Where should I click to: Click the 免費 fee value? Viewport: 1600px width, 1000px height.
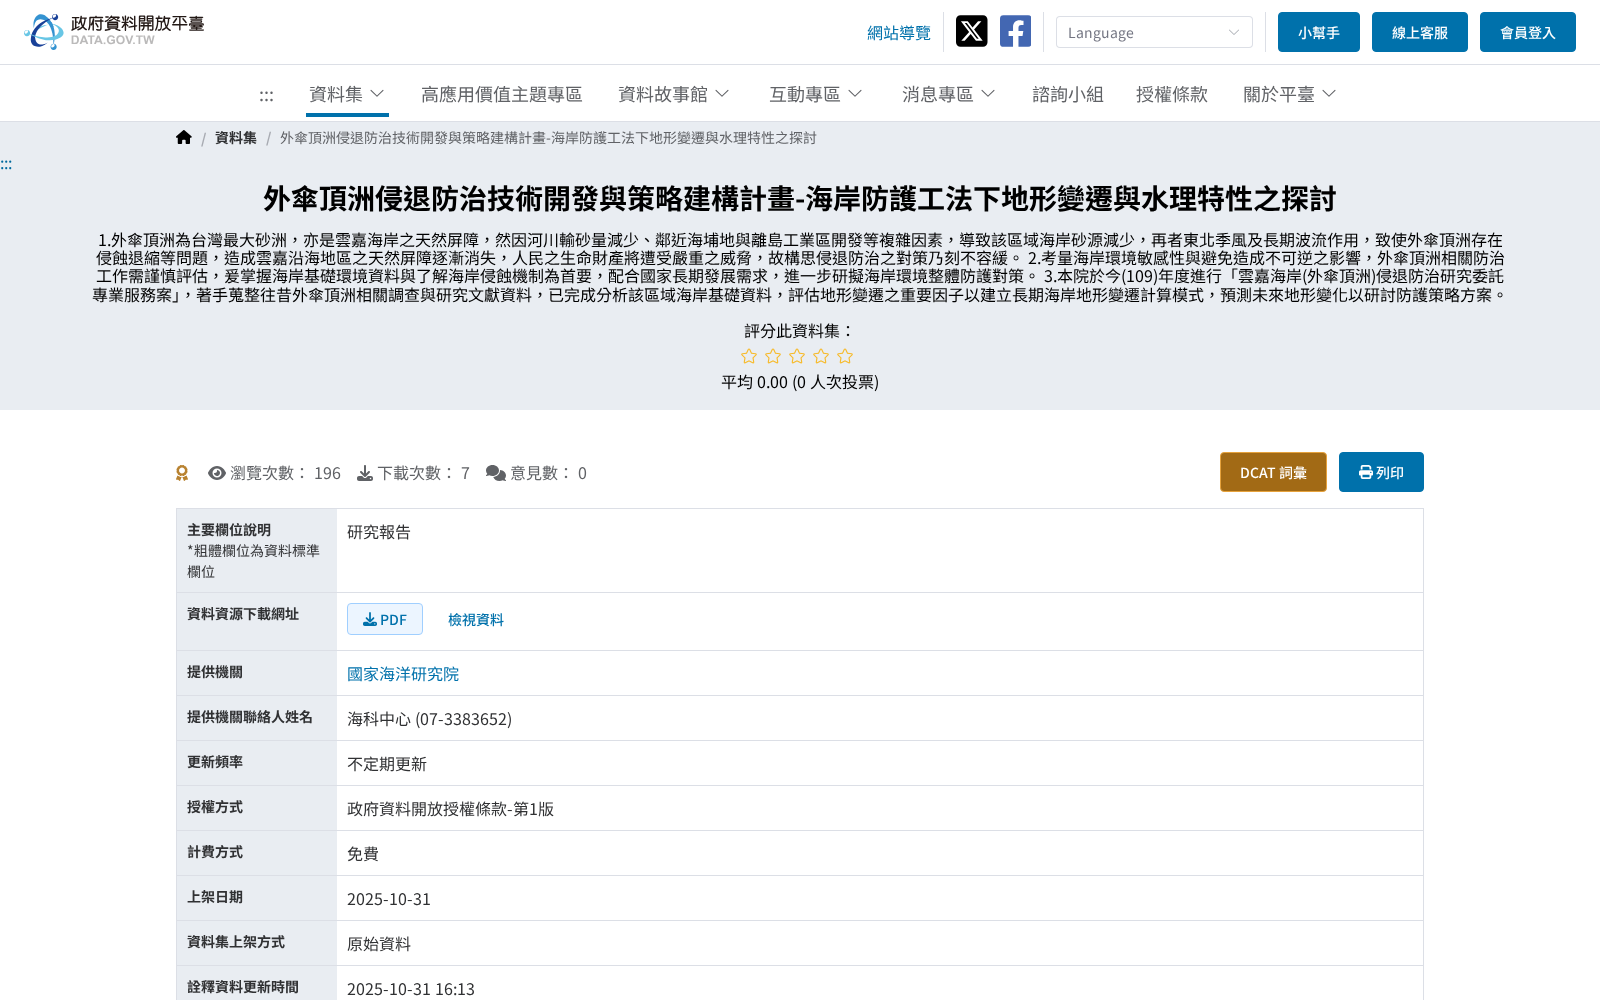(x=363, y=854)
